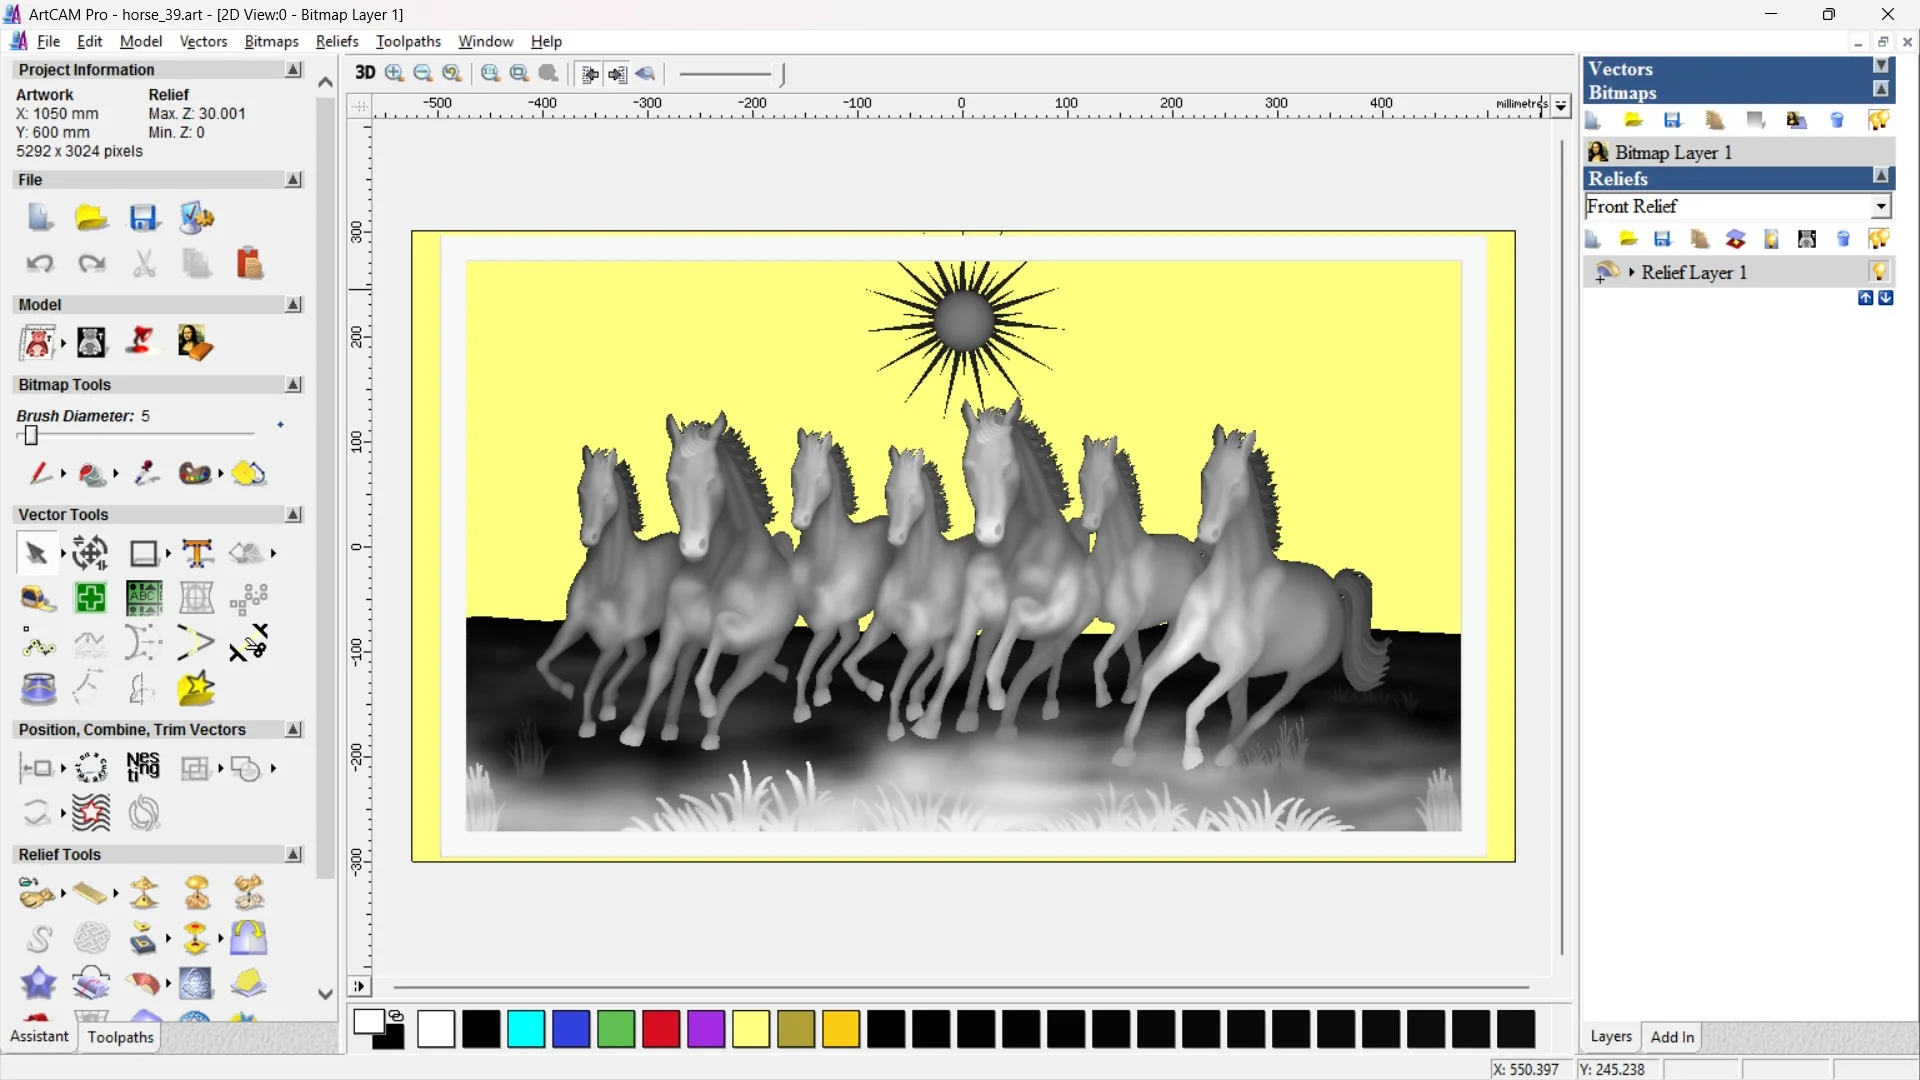Toggle all bitmap layers visibility with lightbulb icon
Image resolution: width=1920 pixels, height=1080 pixels.
tap(1878, 120)
